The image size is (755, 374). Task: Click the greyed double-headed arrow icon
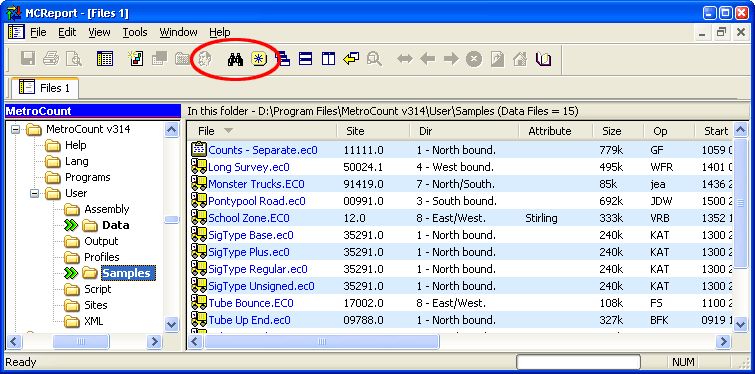click(x=404, y=59)
